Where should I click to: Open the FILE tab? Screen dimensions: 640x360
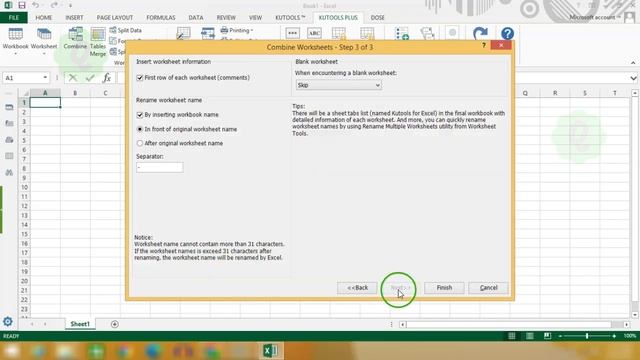click(x=14, y=18)
